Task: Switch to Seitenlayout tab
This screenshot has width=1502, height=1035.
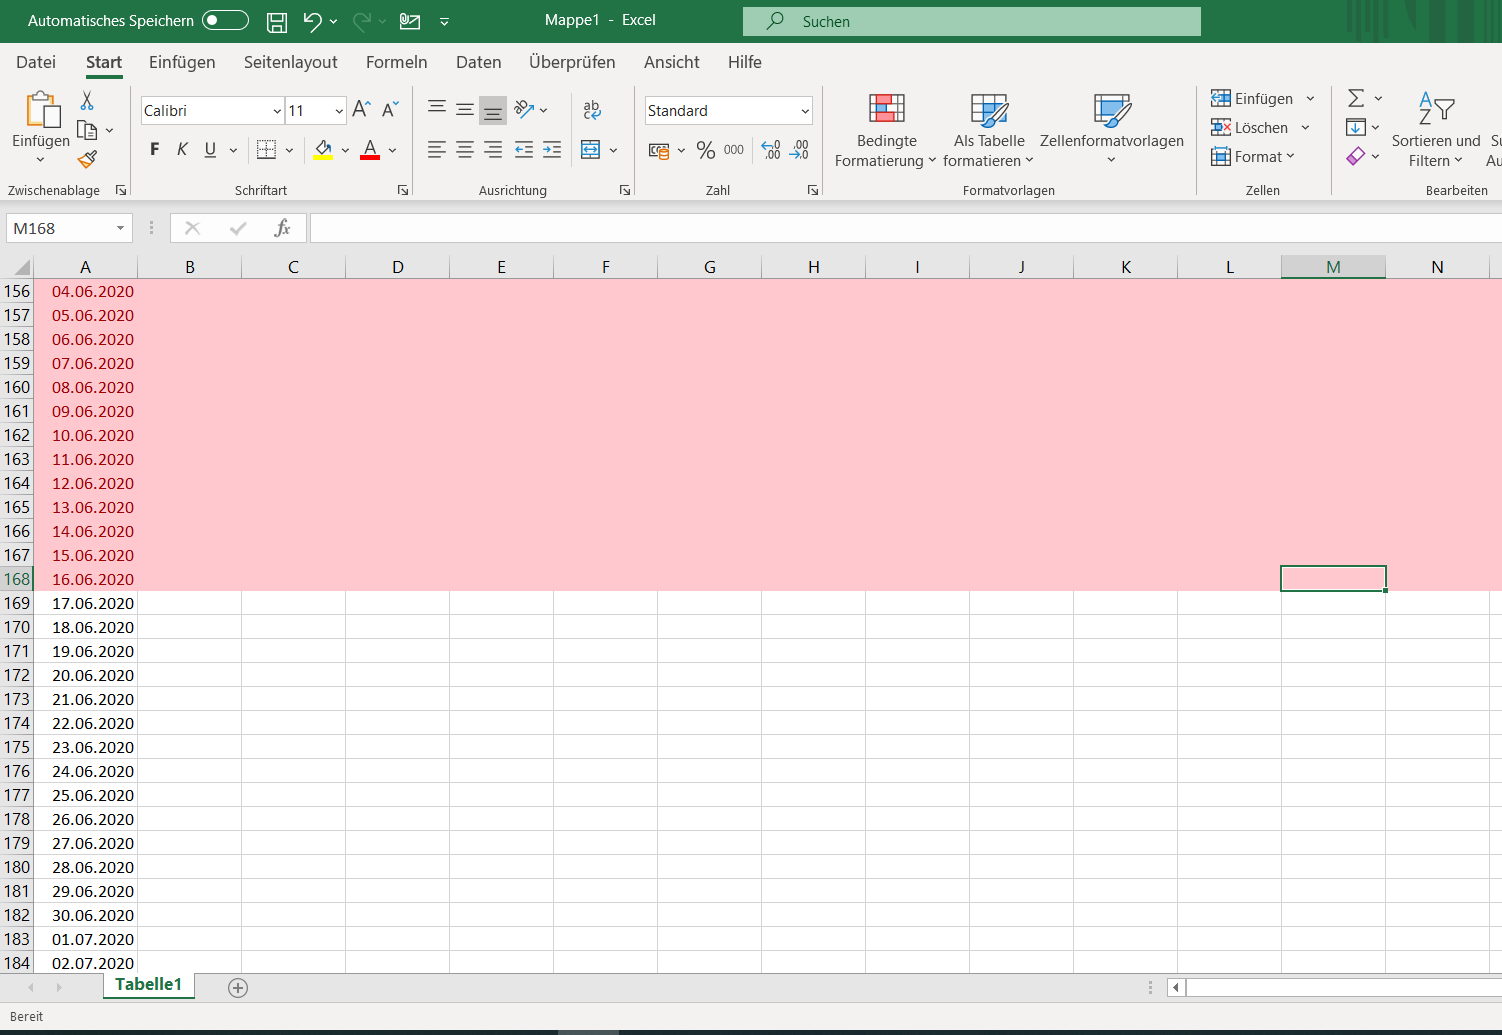Action: pyautogui.click(x=291, y=62)
